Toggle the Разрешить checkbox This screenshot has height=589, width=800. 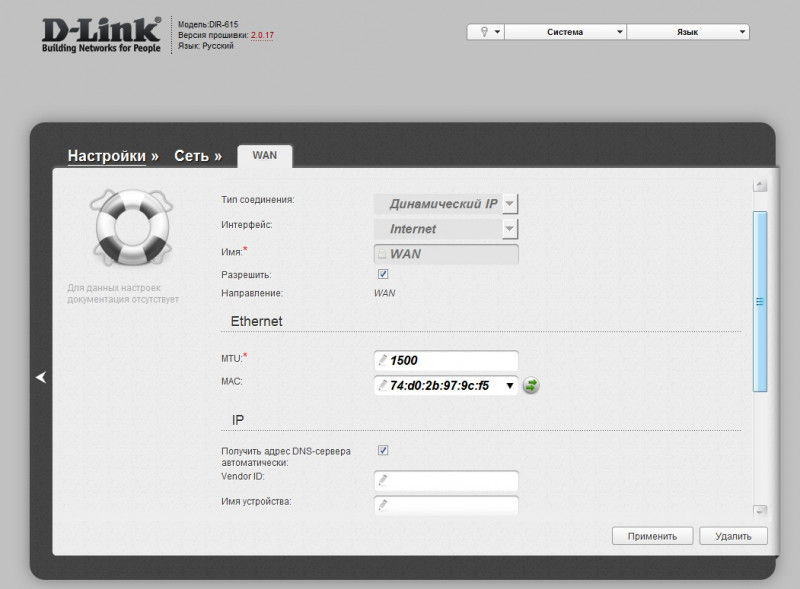[383, 274]
